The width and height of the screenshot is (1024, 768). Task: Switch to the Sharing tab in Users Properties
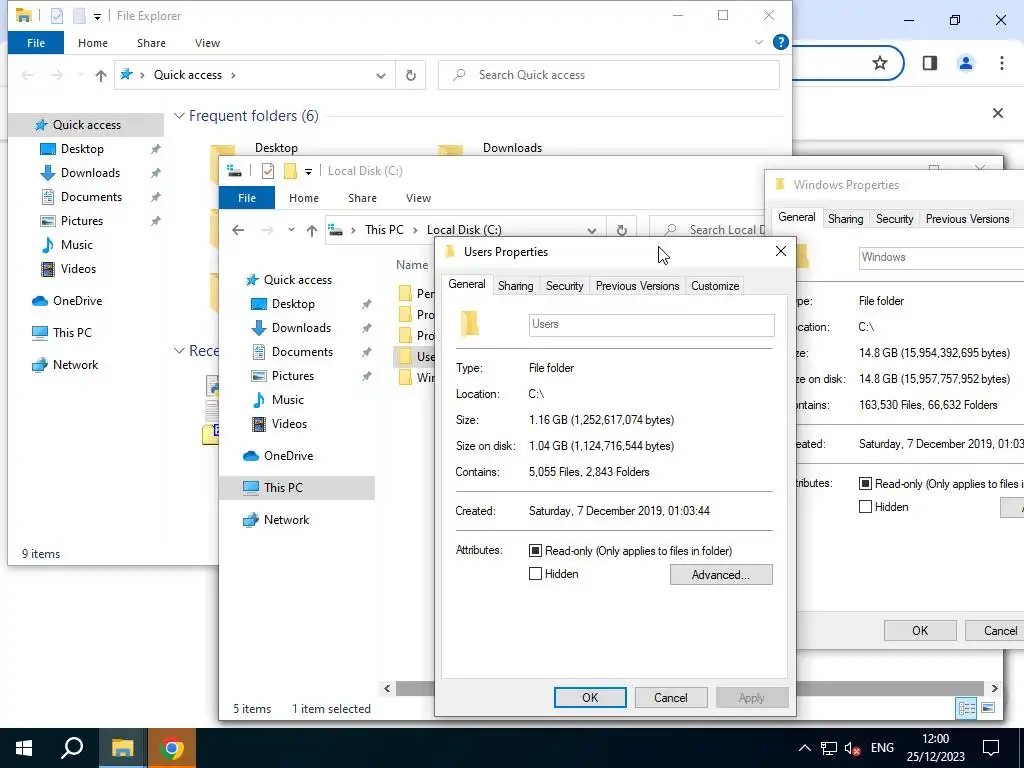515,286
